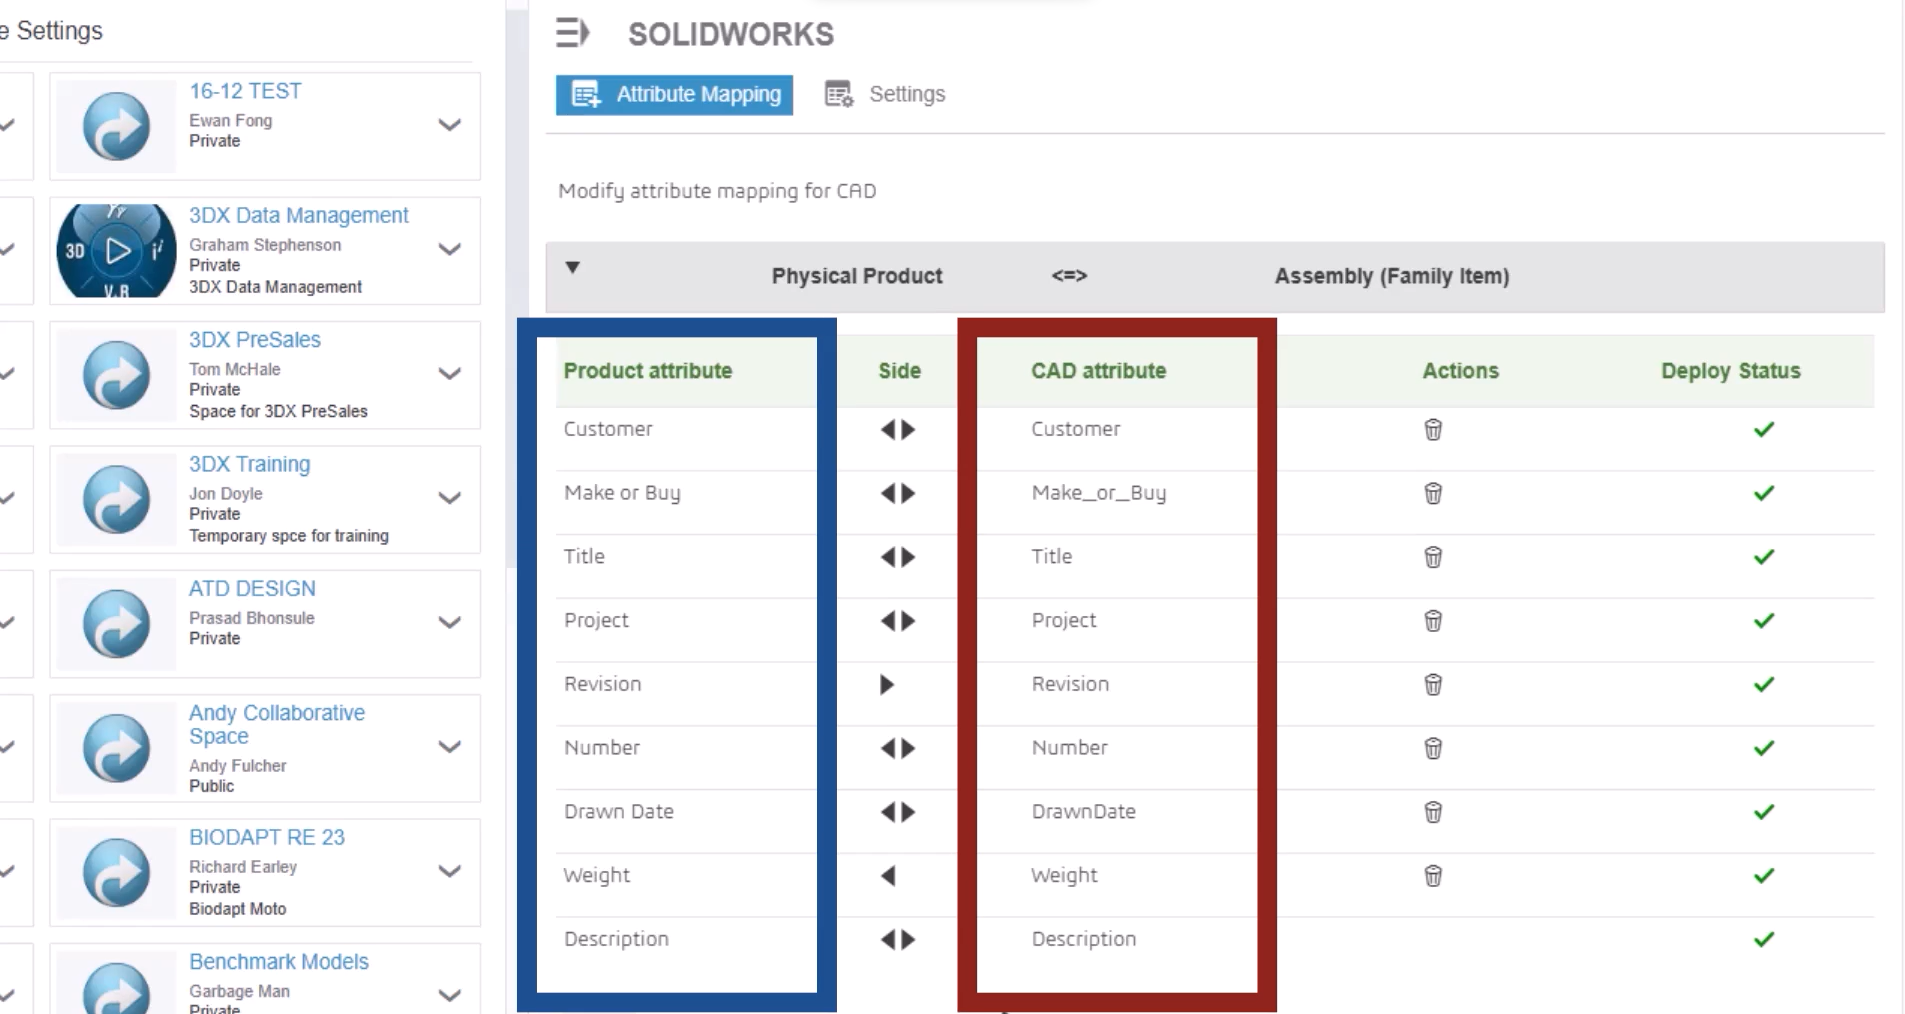
Task: Change sync direction for Drawn Date
Action: pyautogui.click(x=898, y=812)
